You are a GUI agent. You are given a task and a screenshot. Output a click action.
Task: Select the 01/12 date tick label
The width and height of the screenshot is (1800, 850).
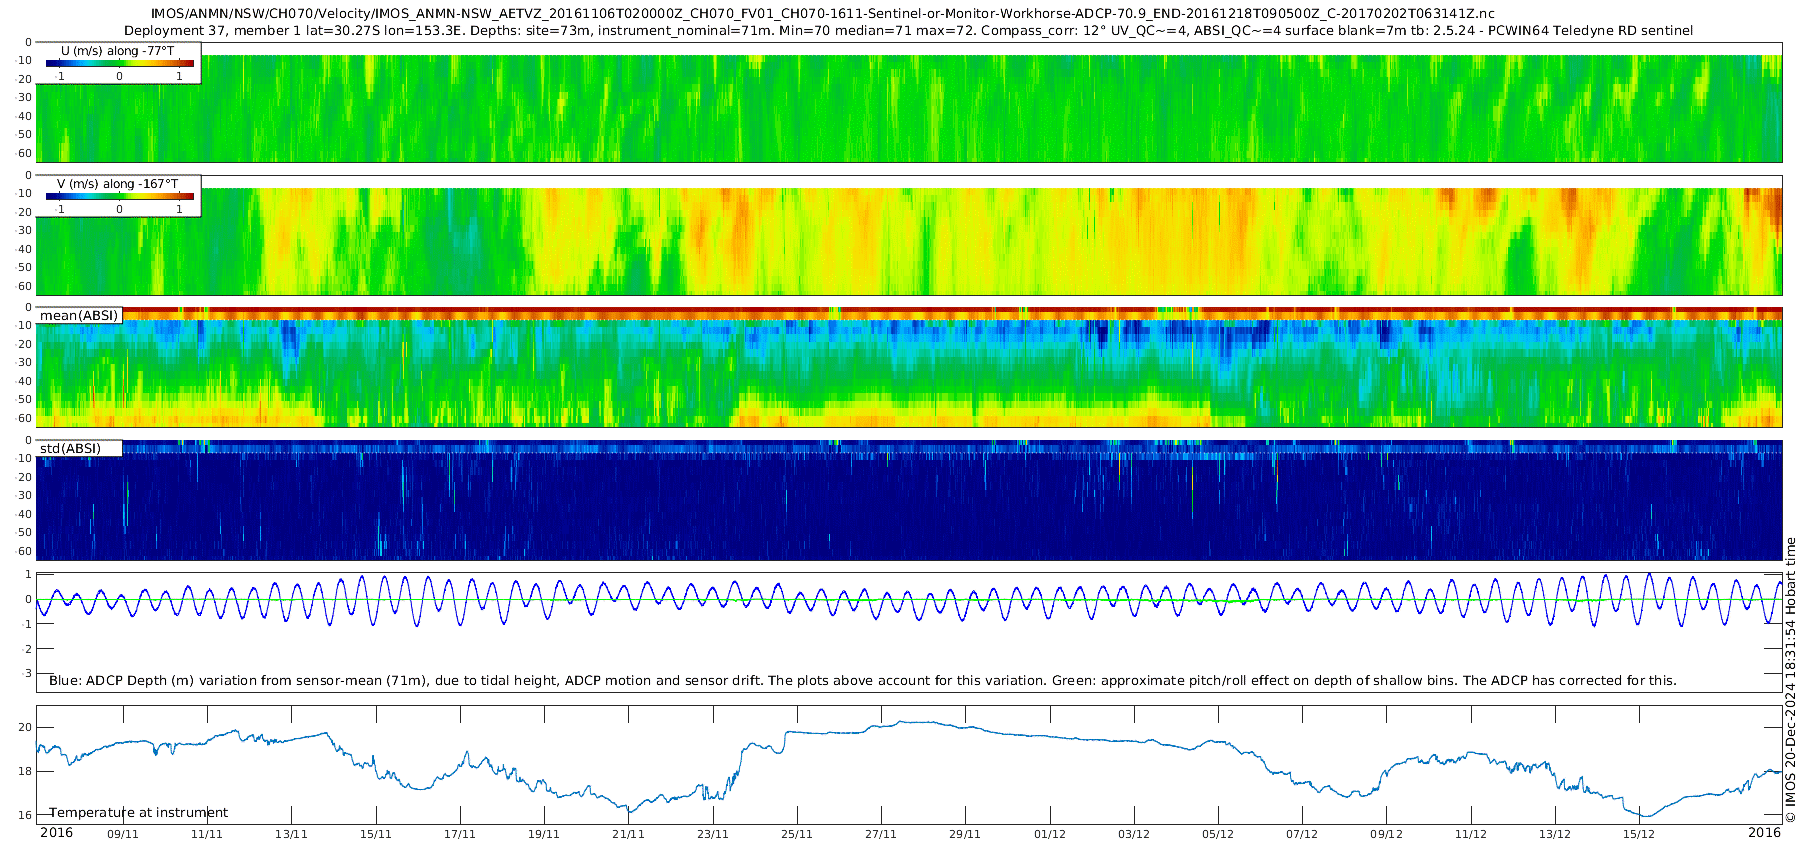tap(1049, 834)
